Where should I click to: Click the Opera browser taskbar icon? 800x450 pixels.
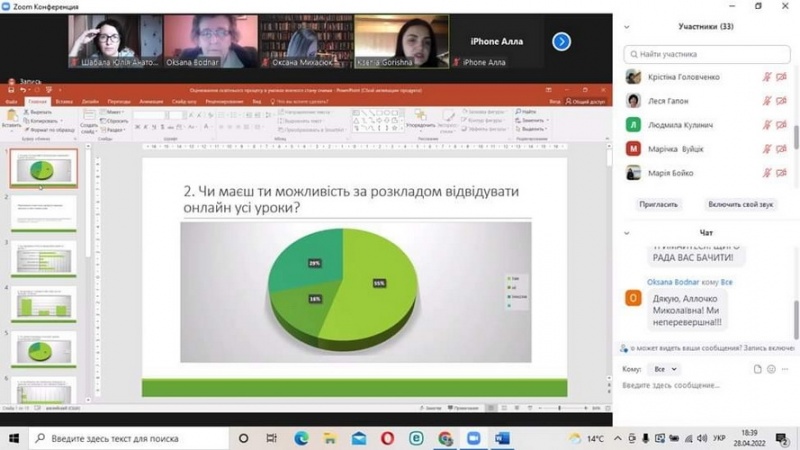(387, 438)
